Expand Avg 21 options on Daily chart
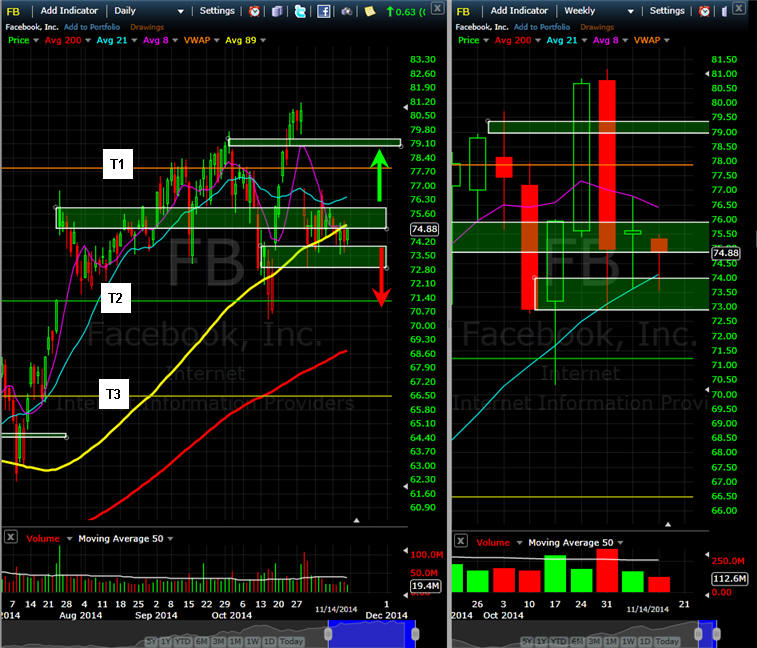 pos(134,41)
